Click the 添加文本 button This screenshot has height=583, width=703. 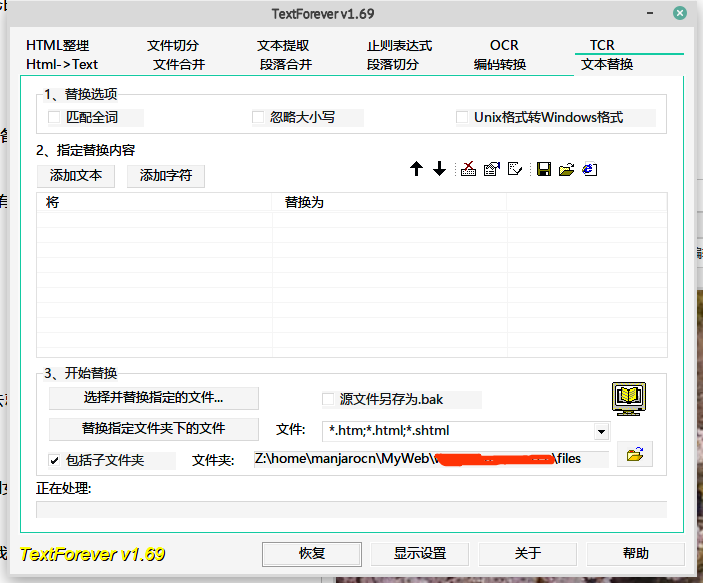76,176
